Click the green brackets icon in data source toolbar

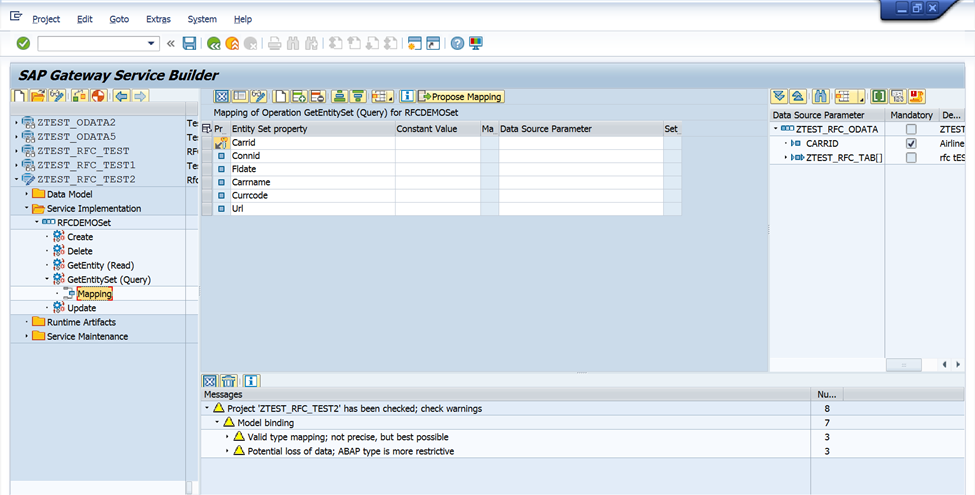pyautogui.click(x=879, y=96)
